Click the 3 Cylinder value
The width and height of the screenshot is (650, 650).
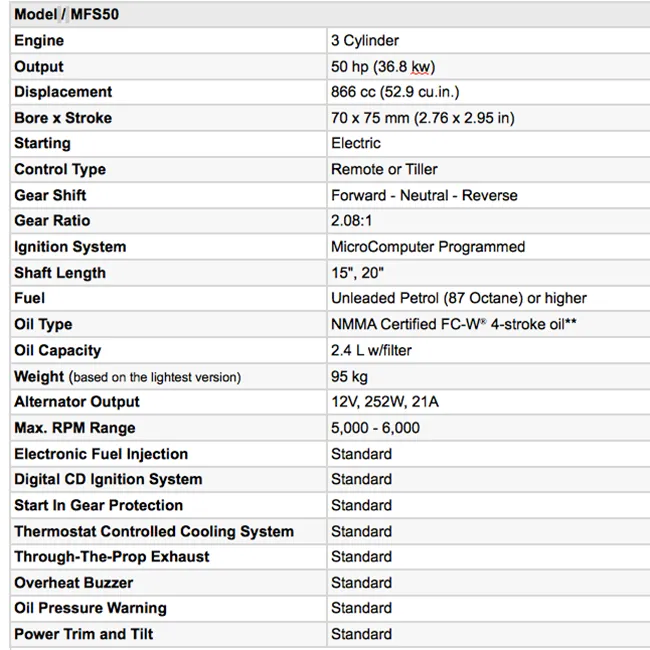click(x=365, y=41)
